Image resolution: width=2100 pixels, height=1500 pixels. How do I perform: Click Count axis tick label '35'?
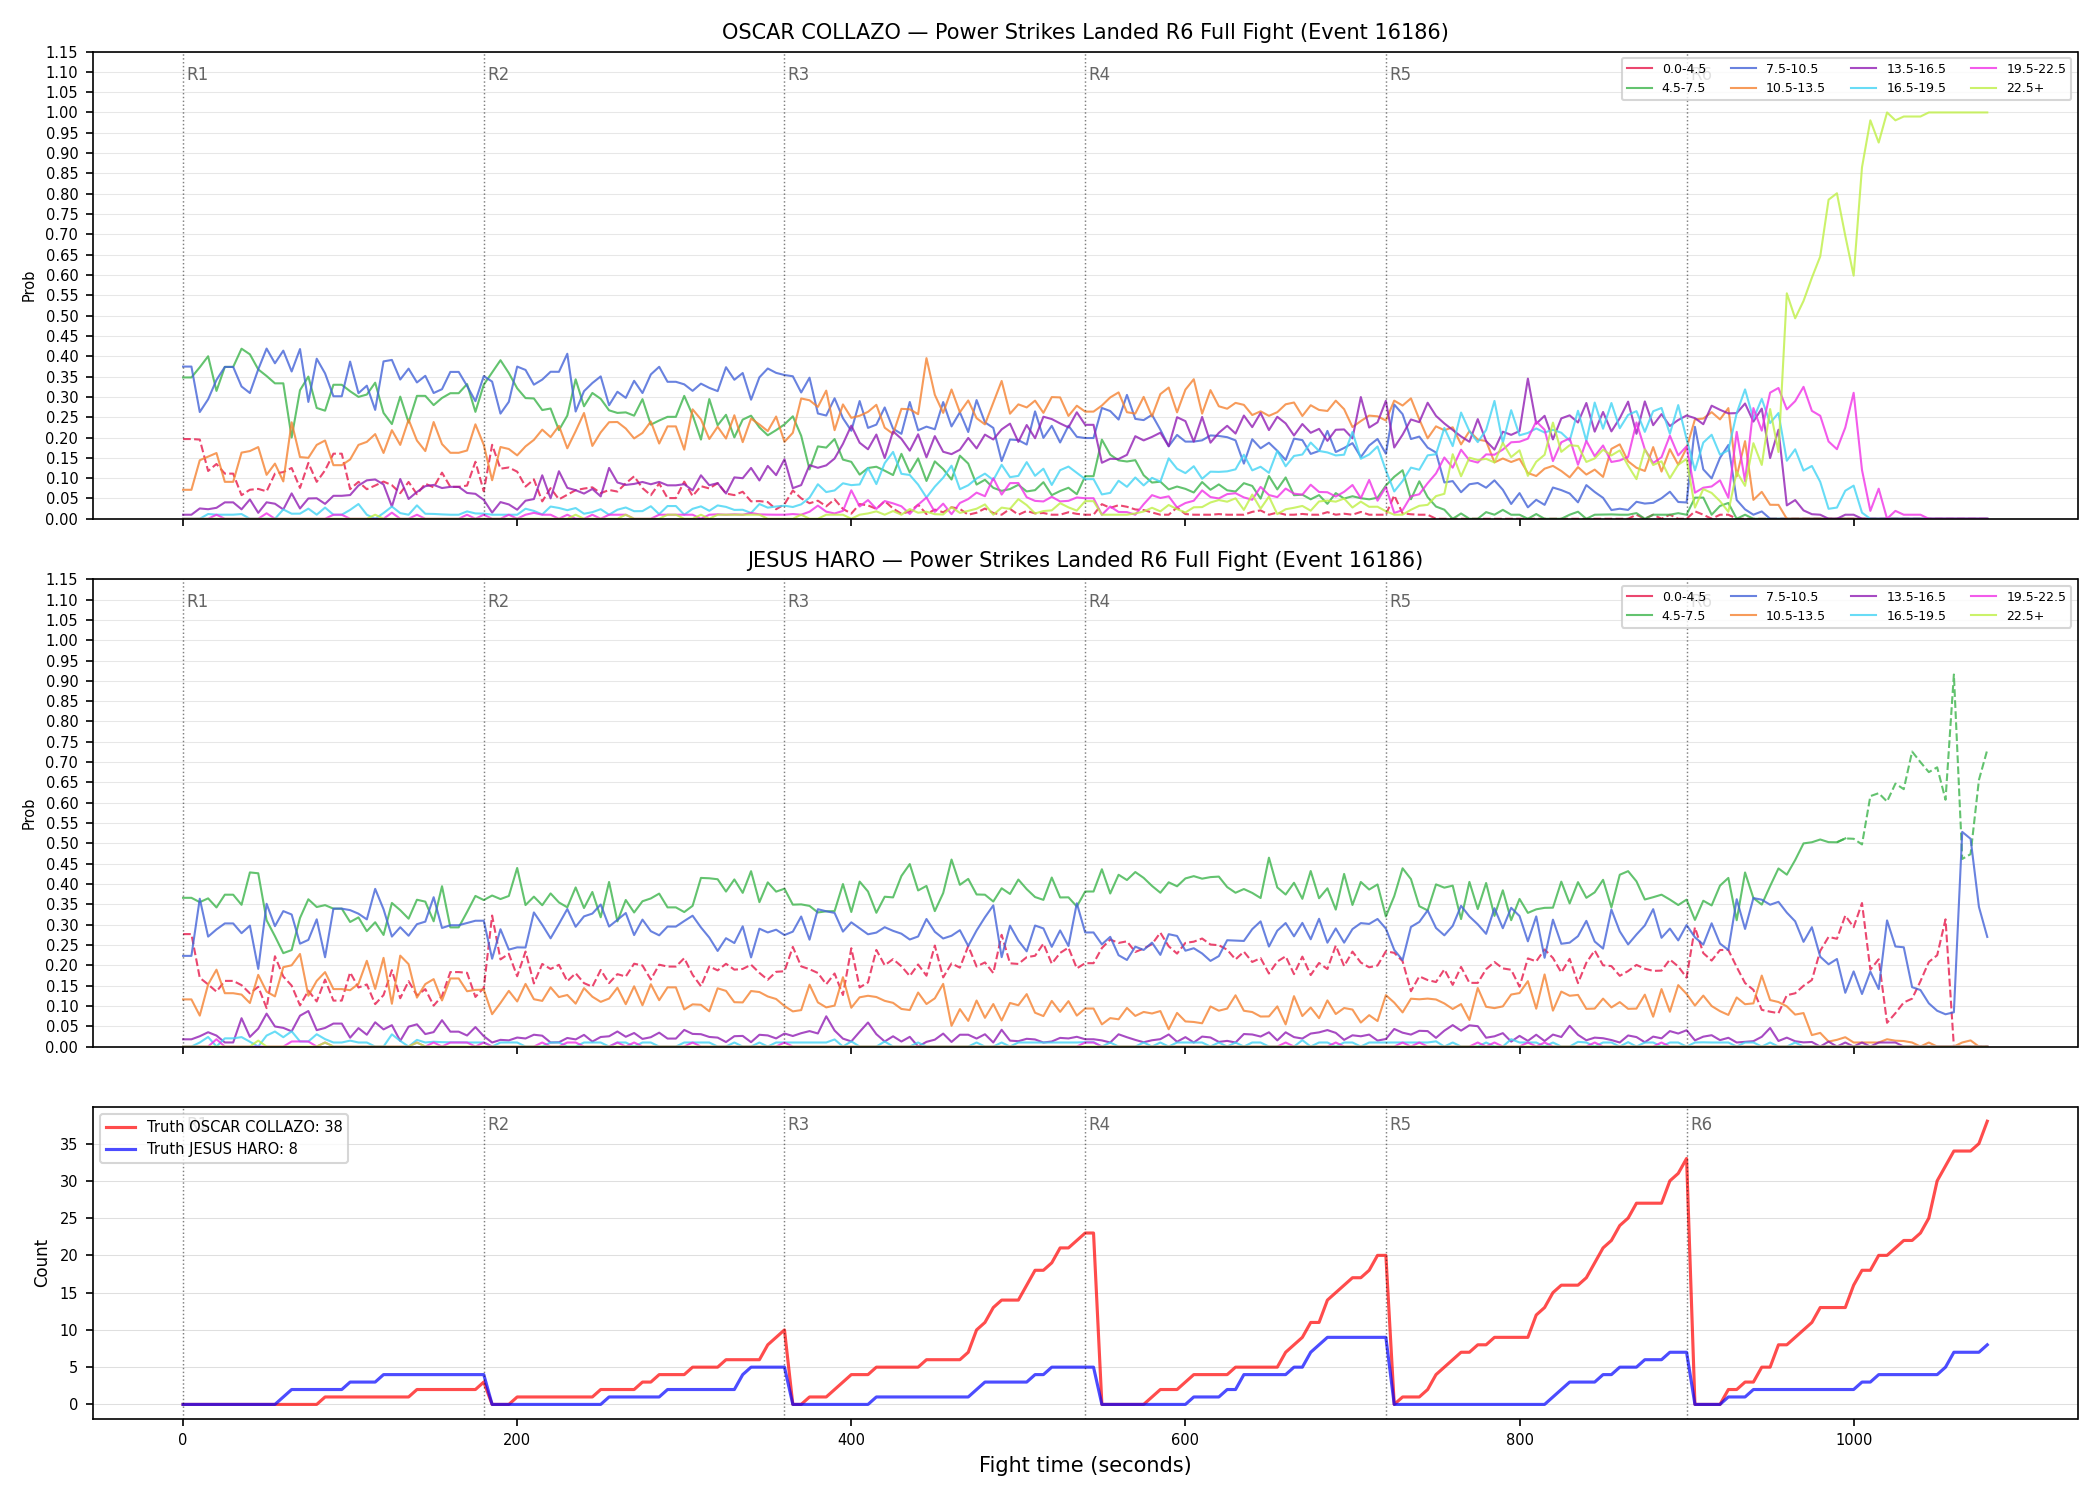[69, 1144]
